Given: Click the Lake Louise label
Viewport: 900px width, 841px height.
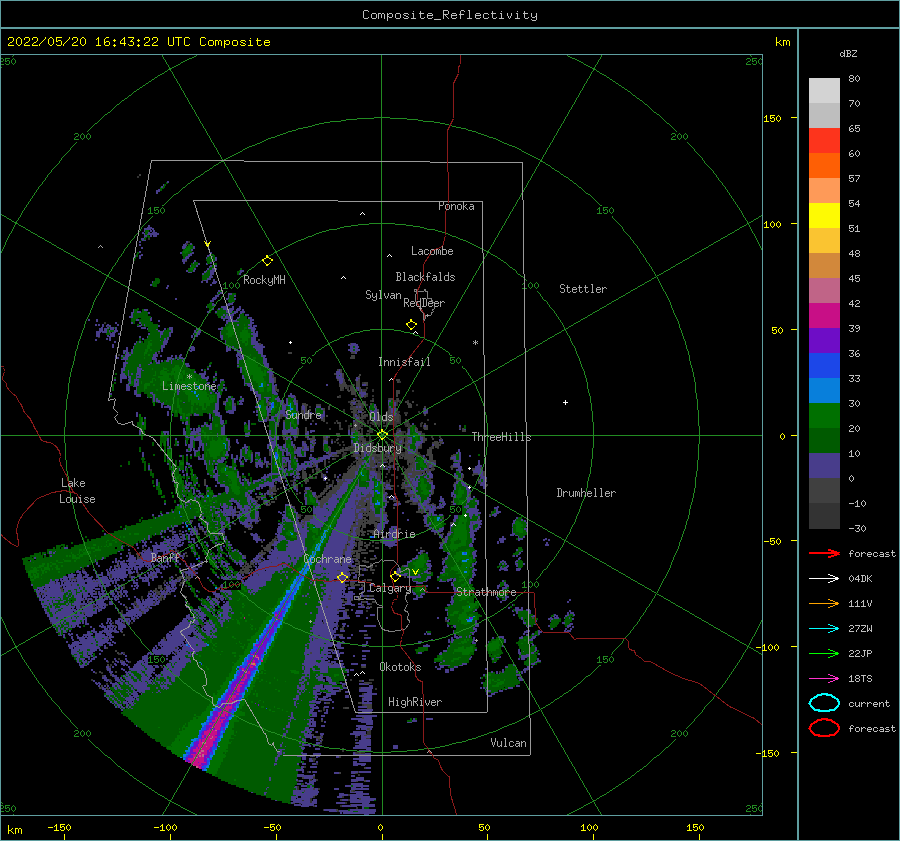Looking at the screenshot, I should [77, 491].
